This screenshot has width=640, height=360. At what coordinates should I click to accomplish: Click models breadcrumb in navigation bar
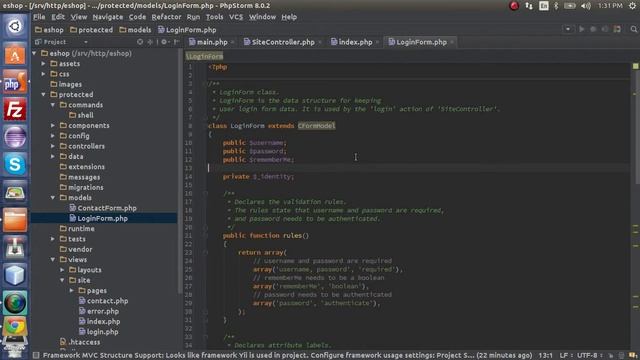(x=136, y=30)
